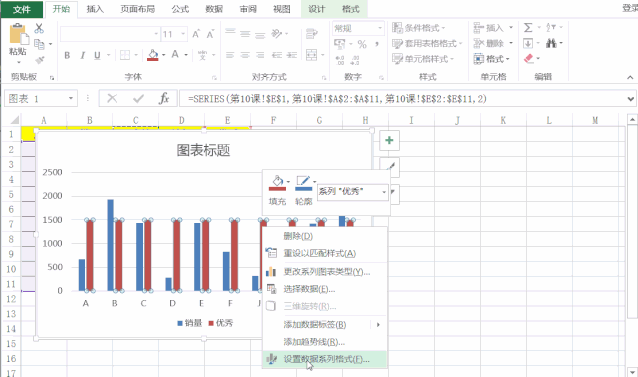Image resolution: width=638 pixels, height=377 pixels.
Task: Click the Chart Styles brush button
Action: coord(390,167)
